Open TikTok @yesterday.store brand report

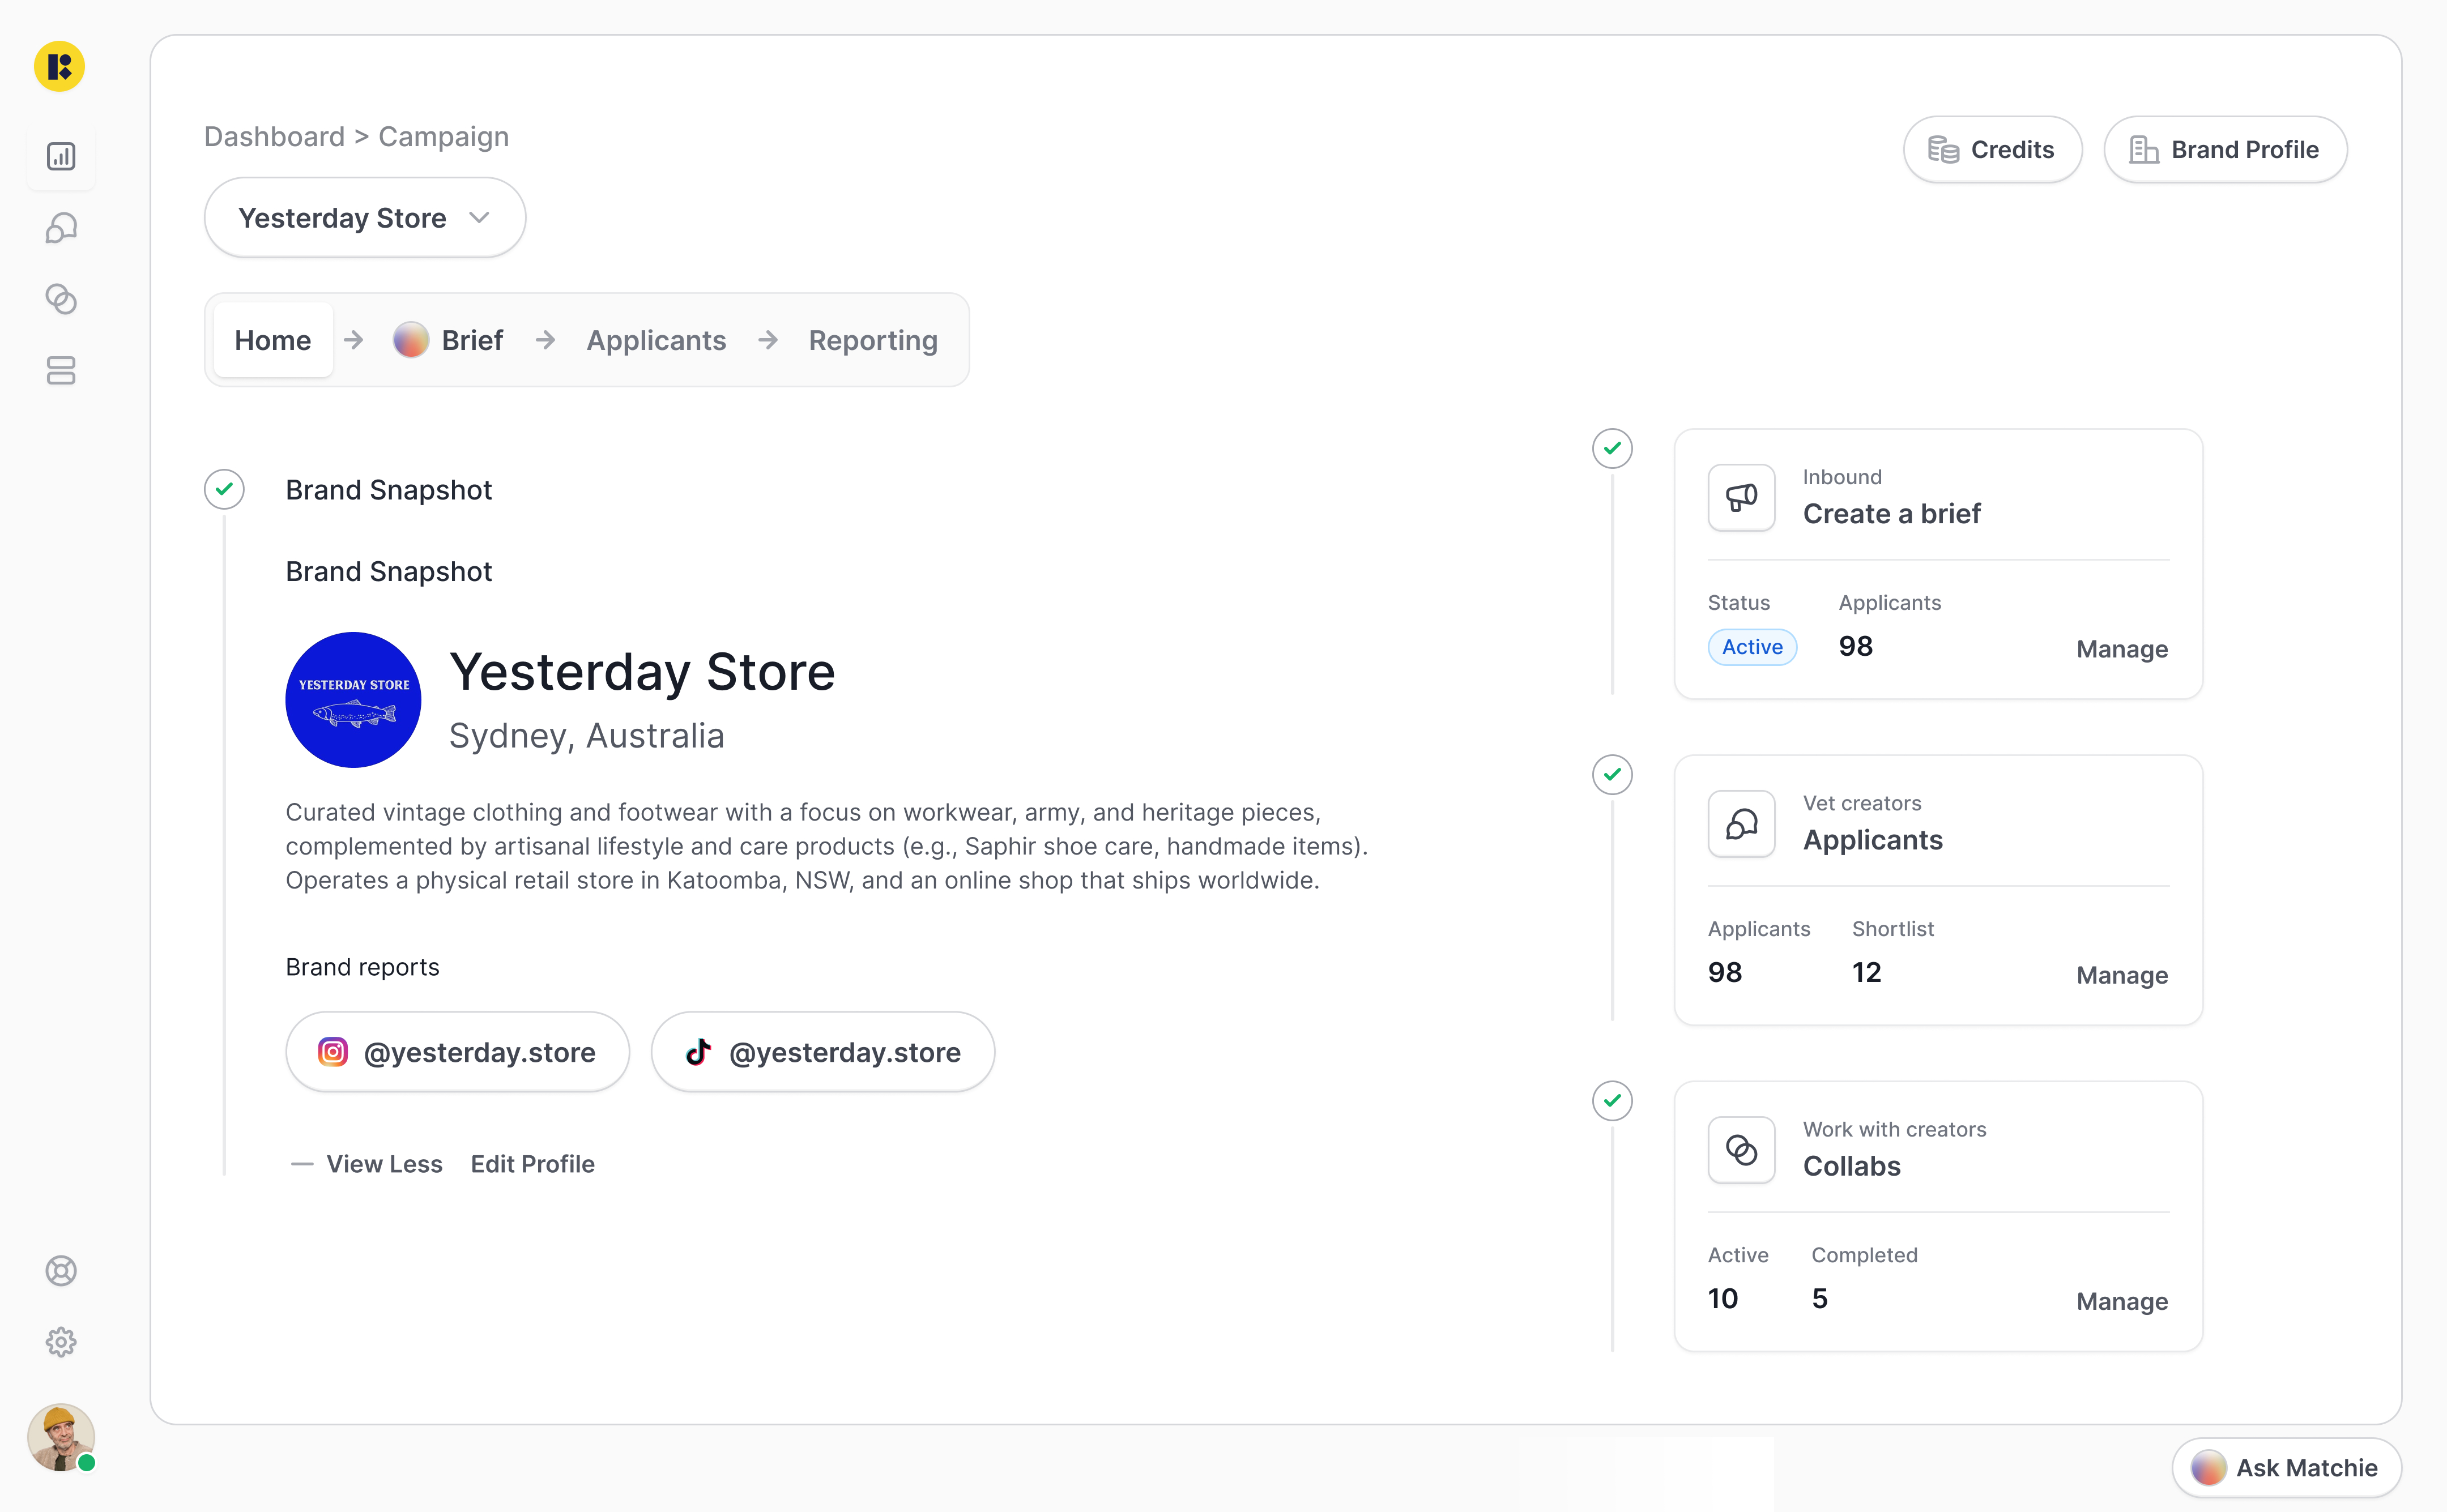[x=823, y=1052]
